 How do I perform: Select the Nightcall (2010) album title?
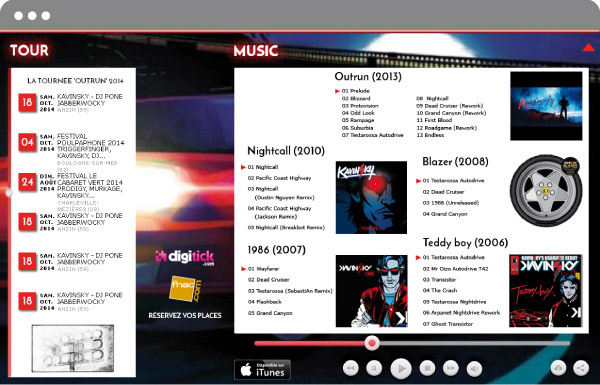click(286, 151)
